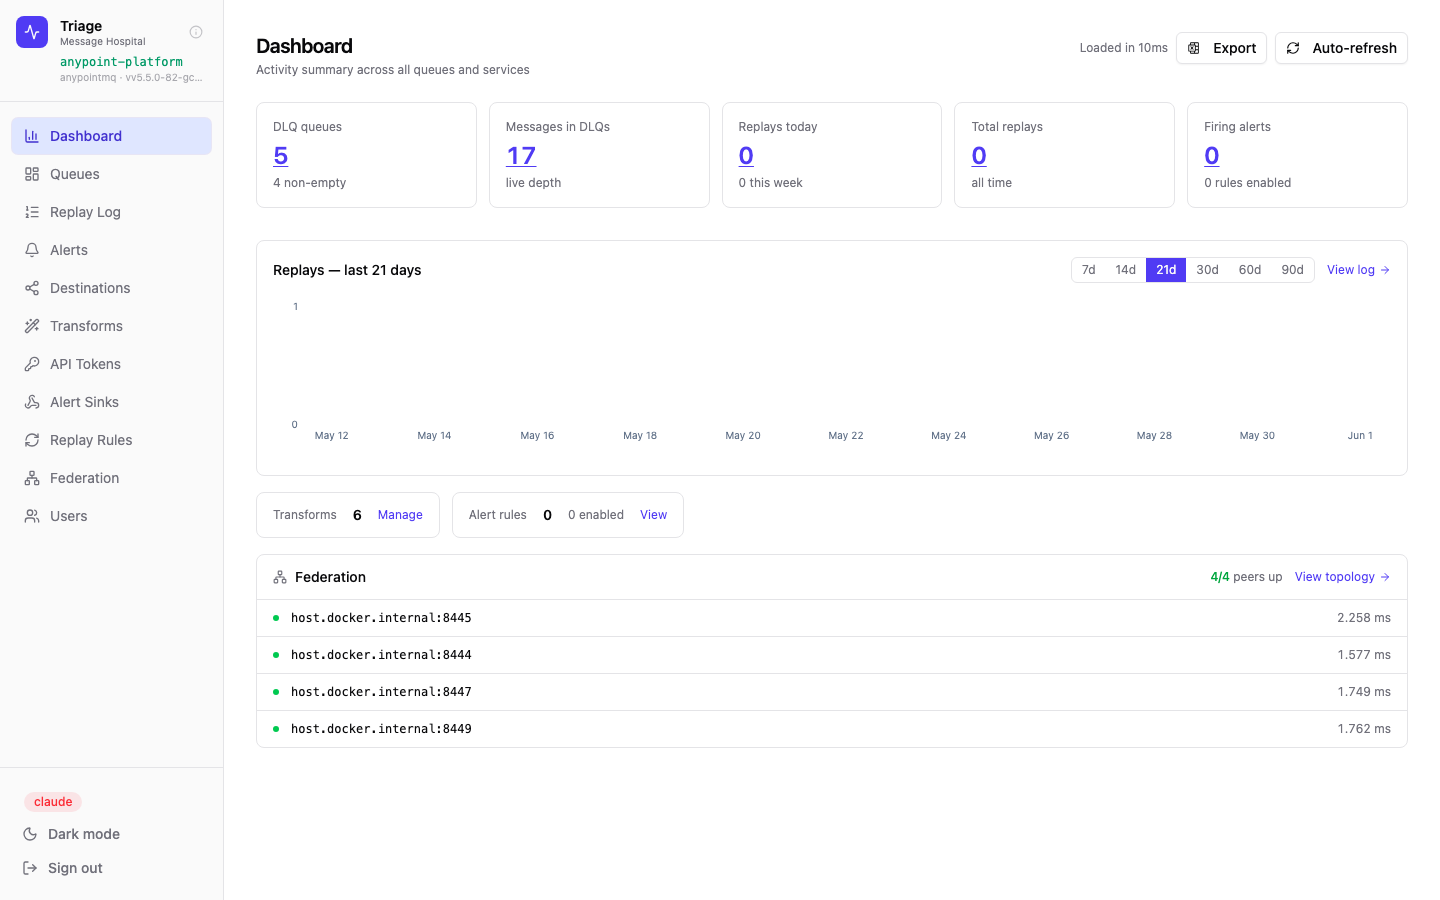Viewport: 1440px width, 900px height.
Task: Click the Destinations share icon
Action: (32, 288)
